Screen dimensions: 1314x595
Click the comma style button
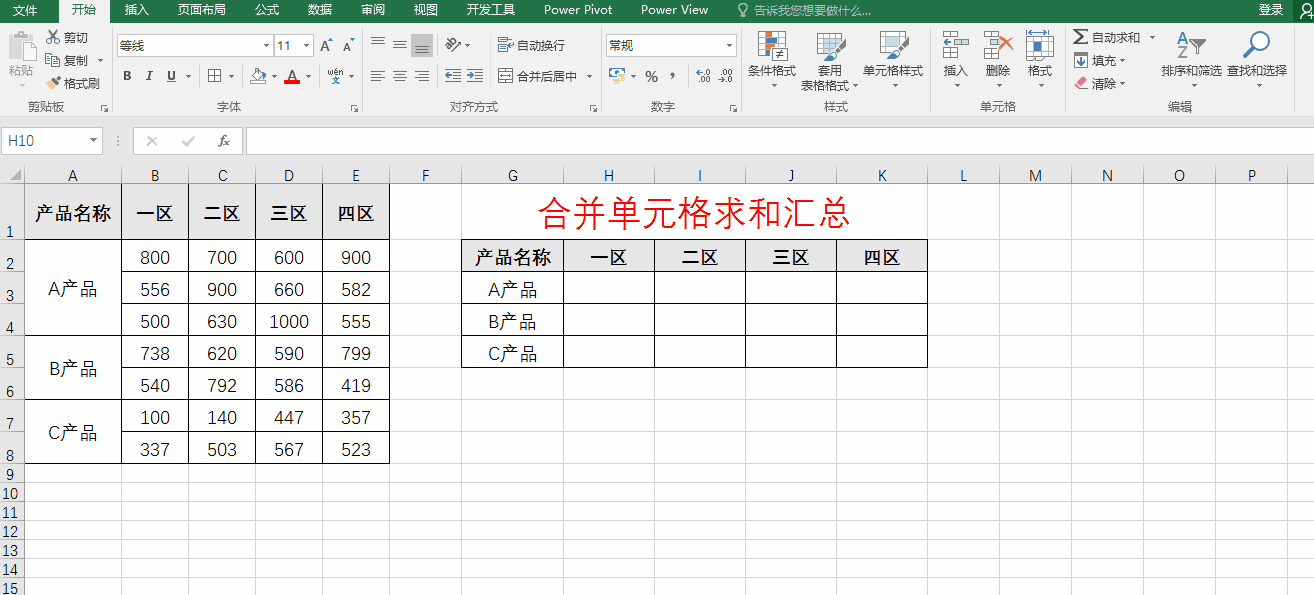[x=673, y=76]
